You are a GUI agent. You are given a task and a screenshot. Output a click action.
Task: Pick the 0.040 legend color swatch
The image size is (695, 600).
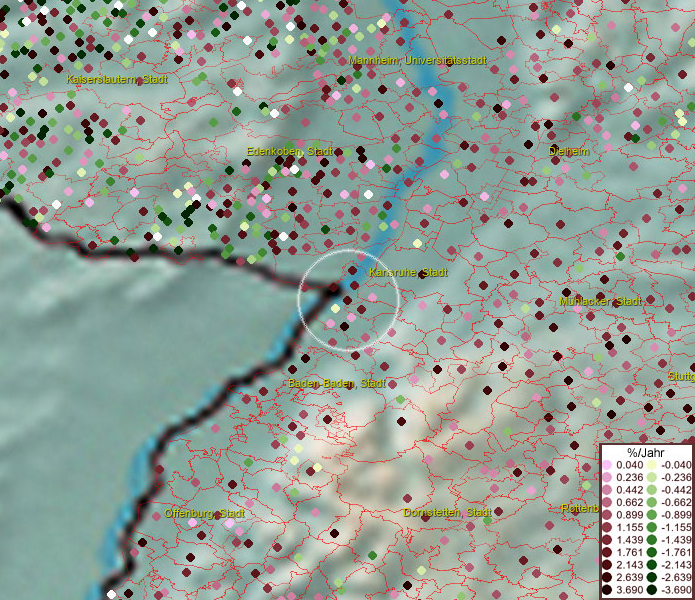[x=607, y=465]
